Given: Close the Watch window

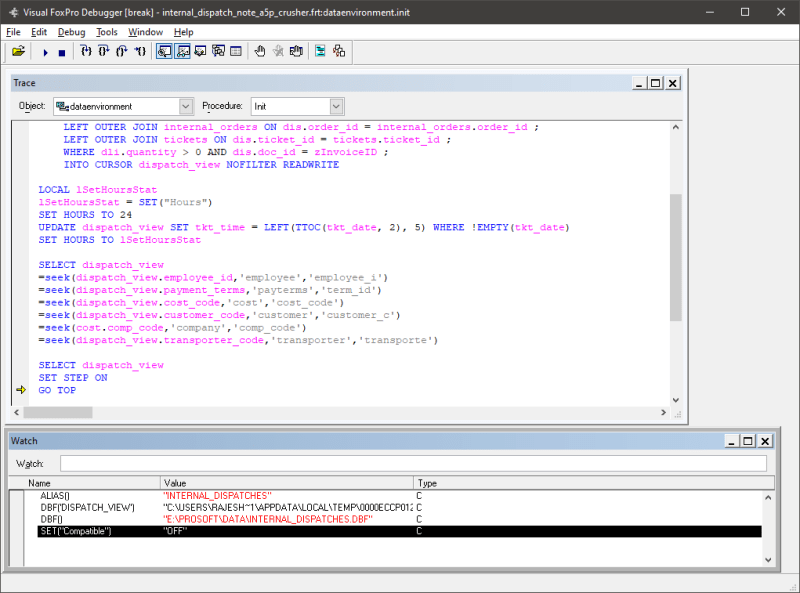Looking at the screenshot, I should tap(765, 441).
